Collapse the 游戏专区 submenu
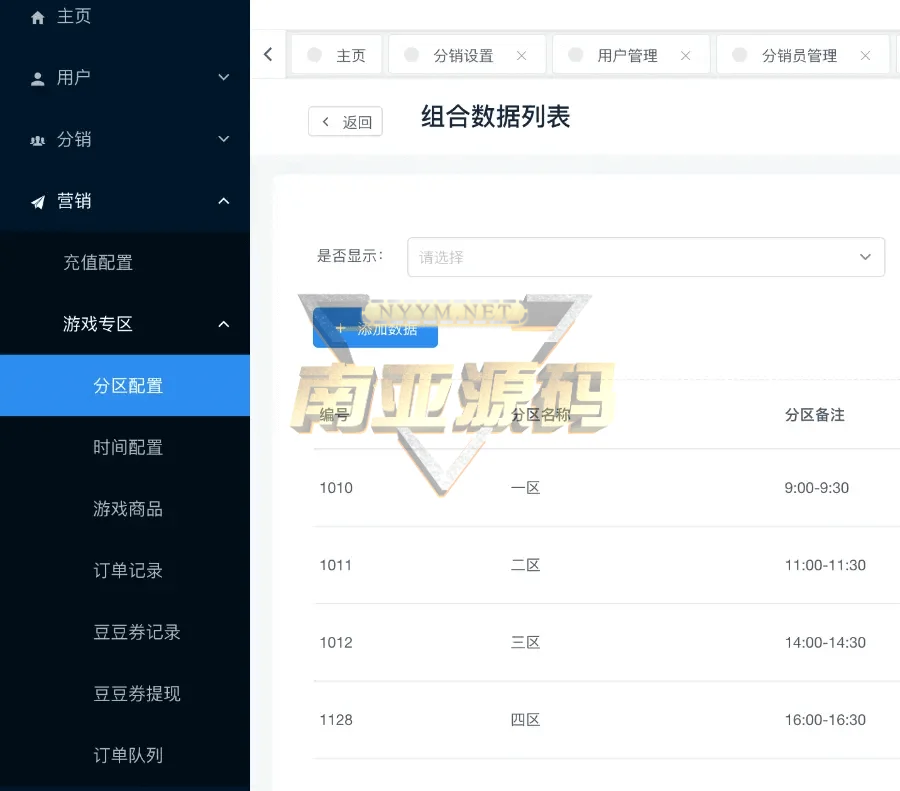Viewport: 900px width, 791px height. point(224,324)
